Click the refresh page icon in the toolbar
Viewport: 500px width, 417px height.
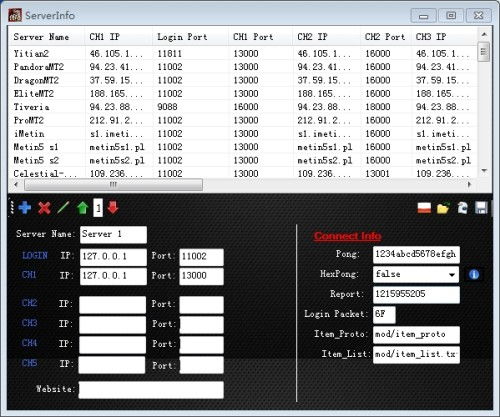[462, 208]
